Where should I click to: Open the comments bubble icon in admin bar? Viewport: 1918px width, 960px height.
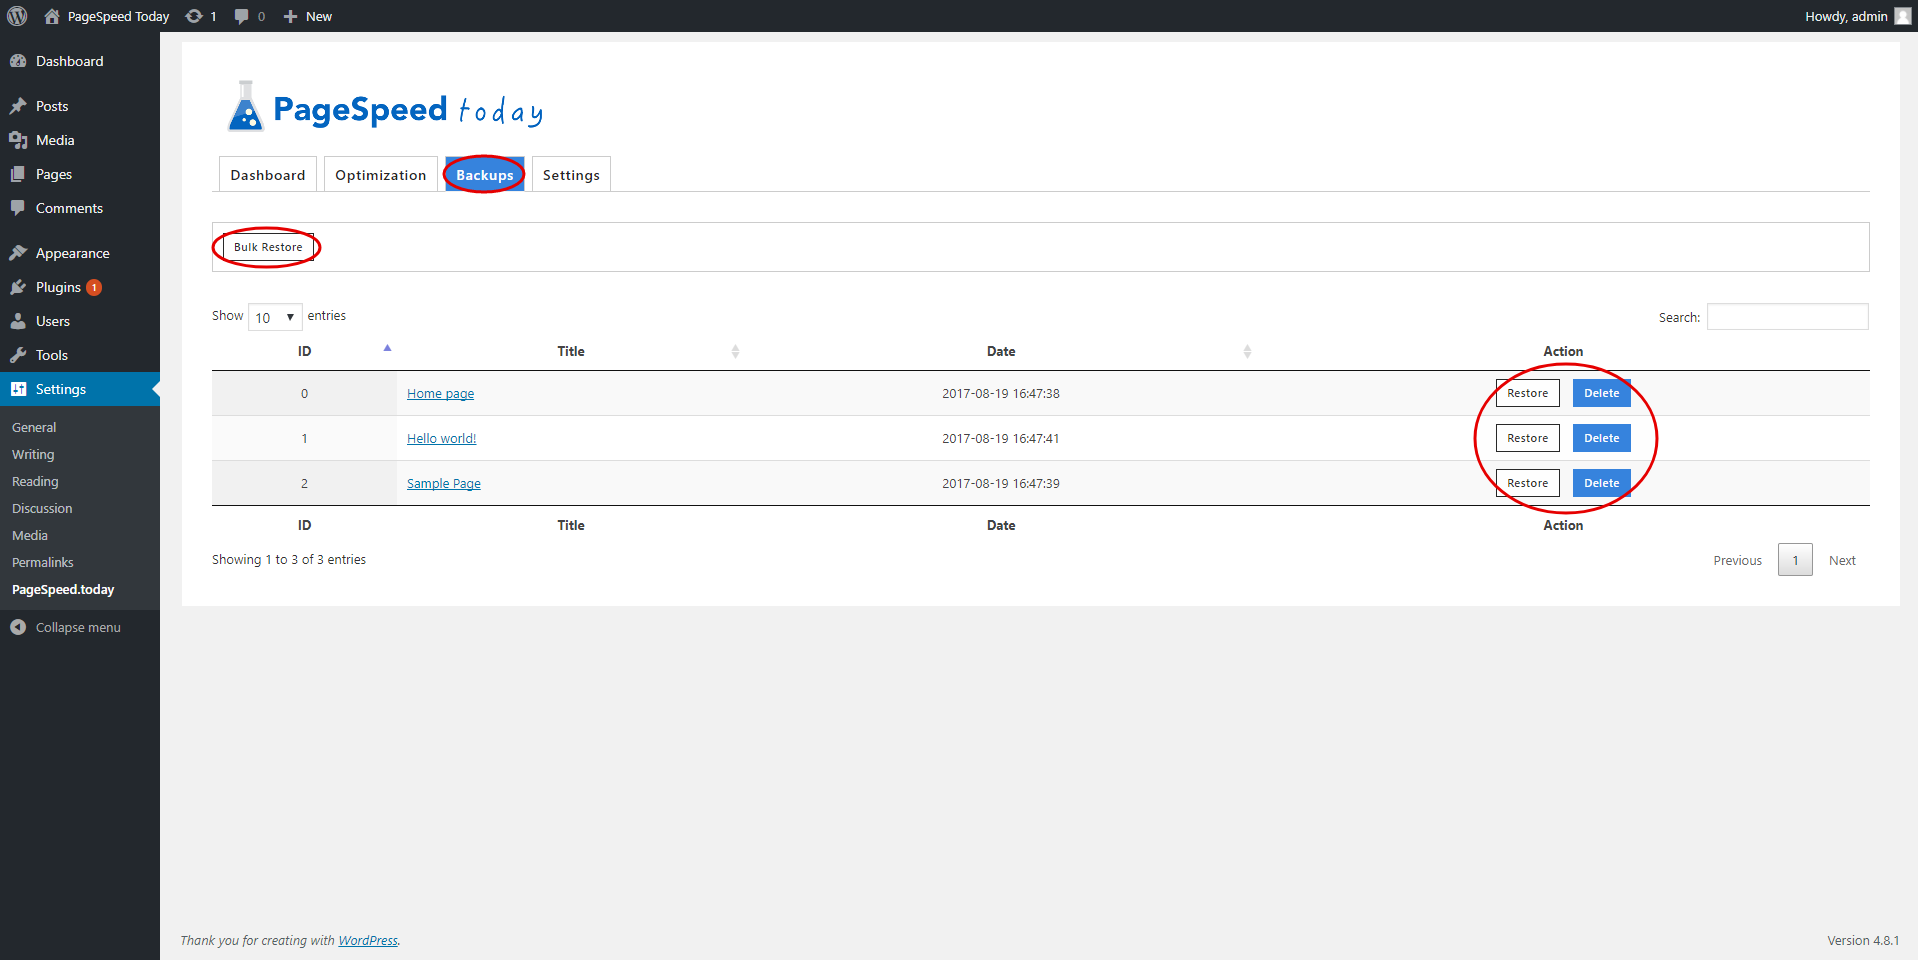[242, 16]
